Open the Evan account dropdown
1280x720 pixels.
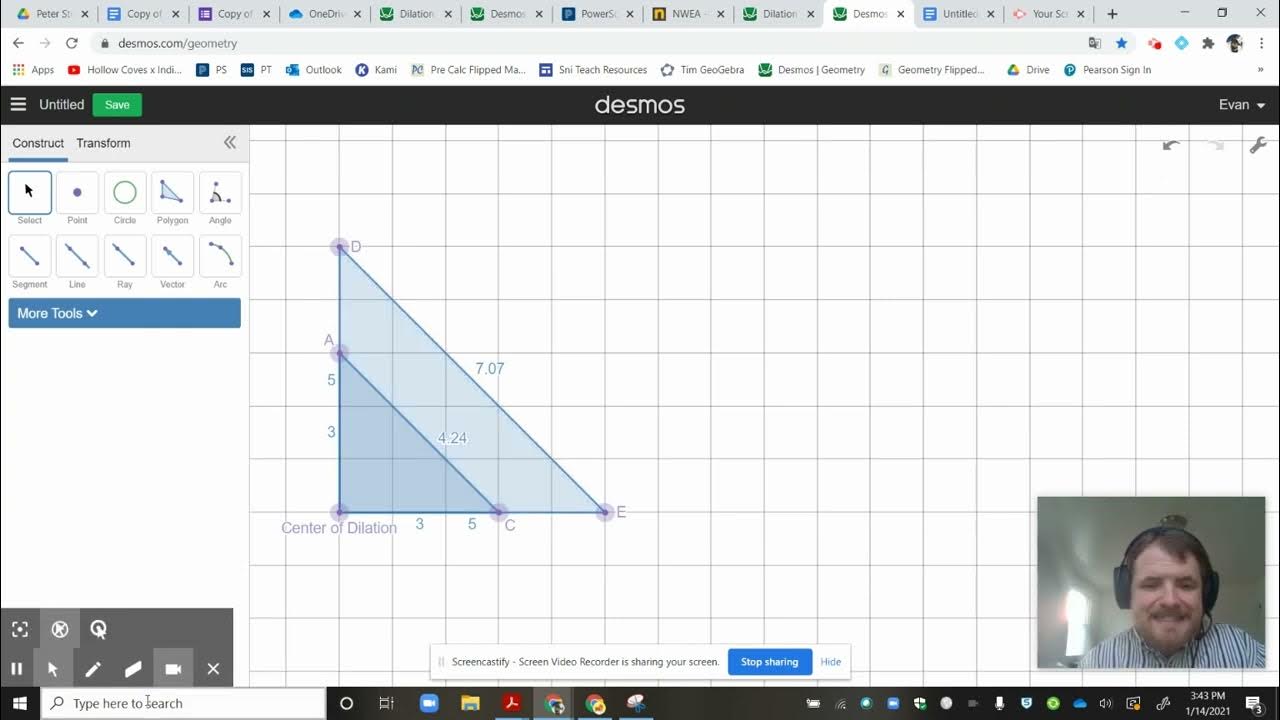[1242, 104]
